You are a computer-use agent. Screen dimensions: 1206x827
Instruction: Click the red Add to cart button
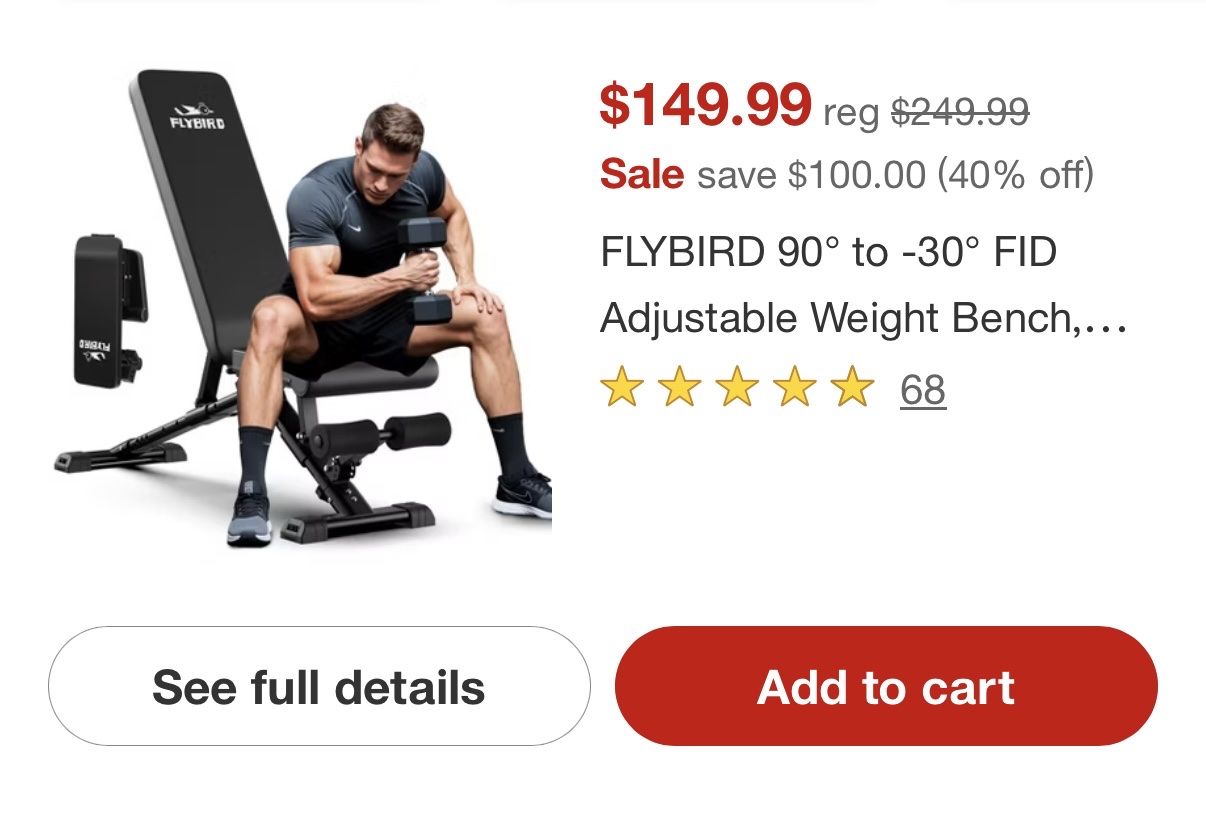[x=886, y=686]
